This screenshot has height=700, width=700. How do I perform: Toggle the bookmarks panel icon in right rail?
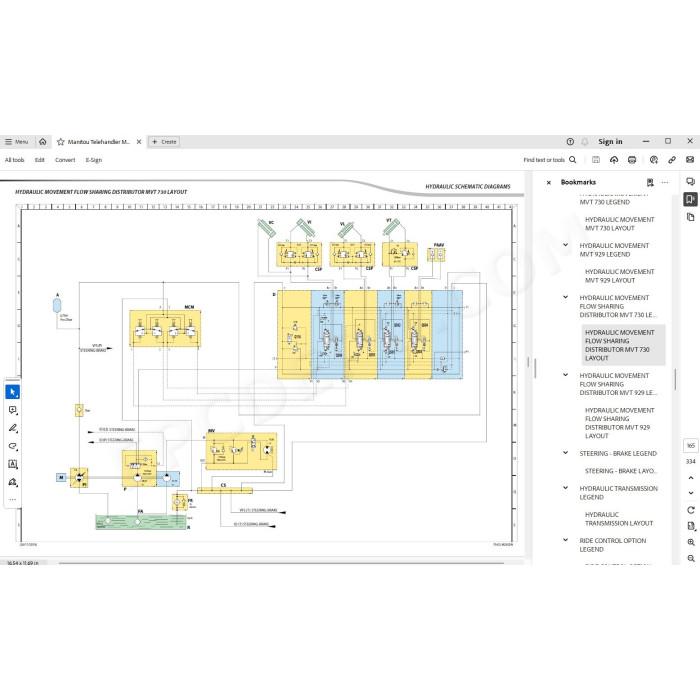click(x=690, y=199)
